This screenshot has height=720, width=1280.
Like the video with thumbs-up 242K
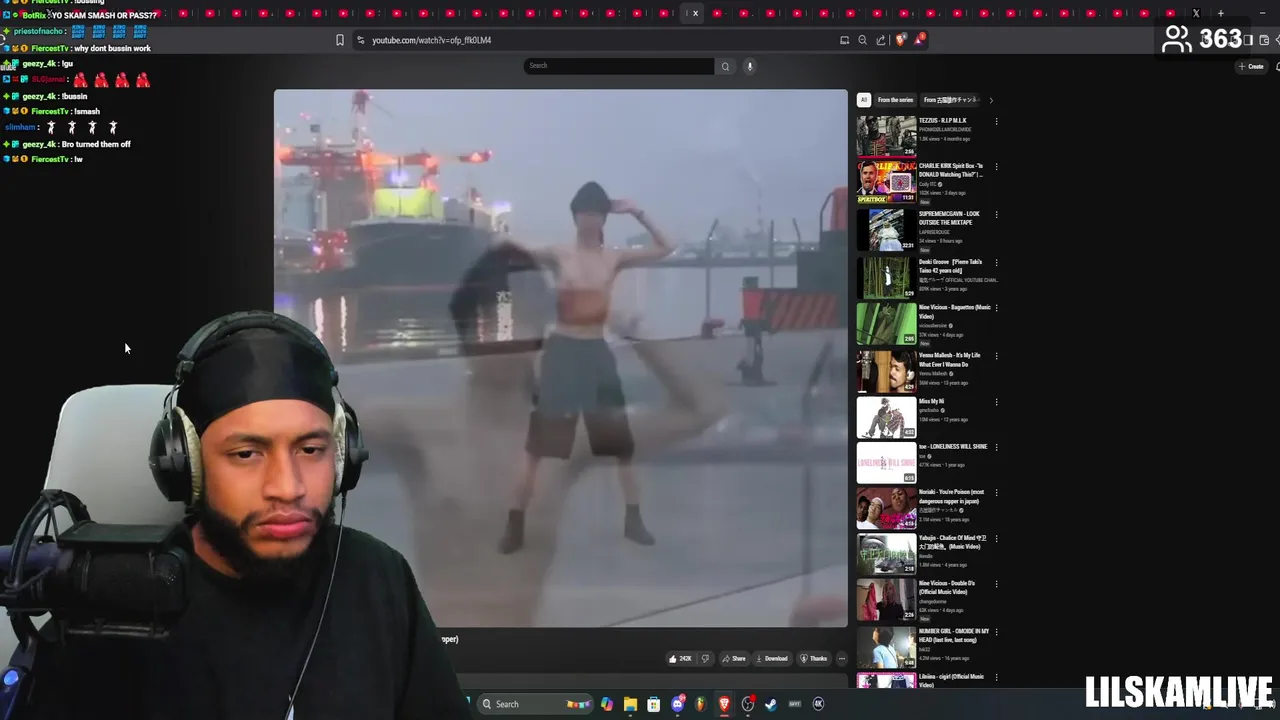click(x=680, y=659)
